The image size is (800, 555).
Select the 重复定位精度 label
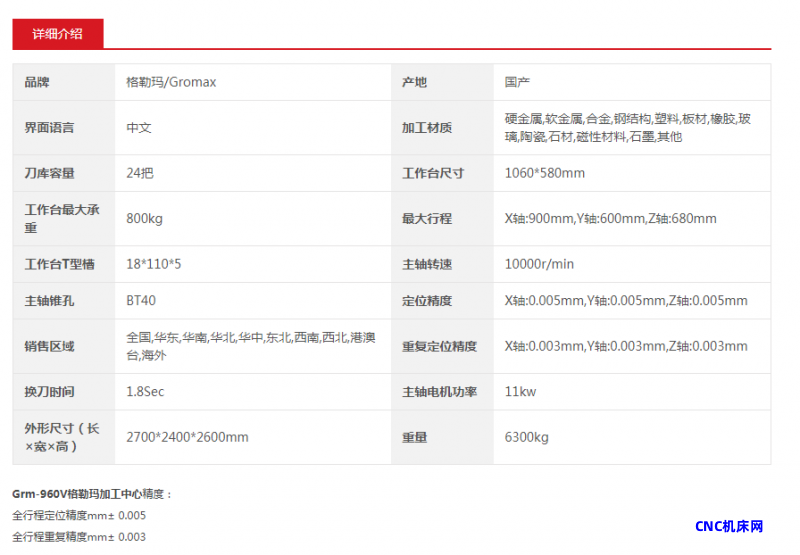[439, 346]
